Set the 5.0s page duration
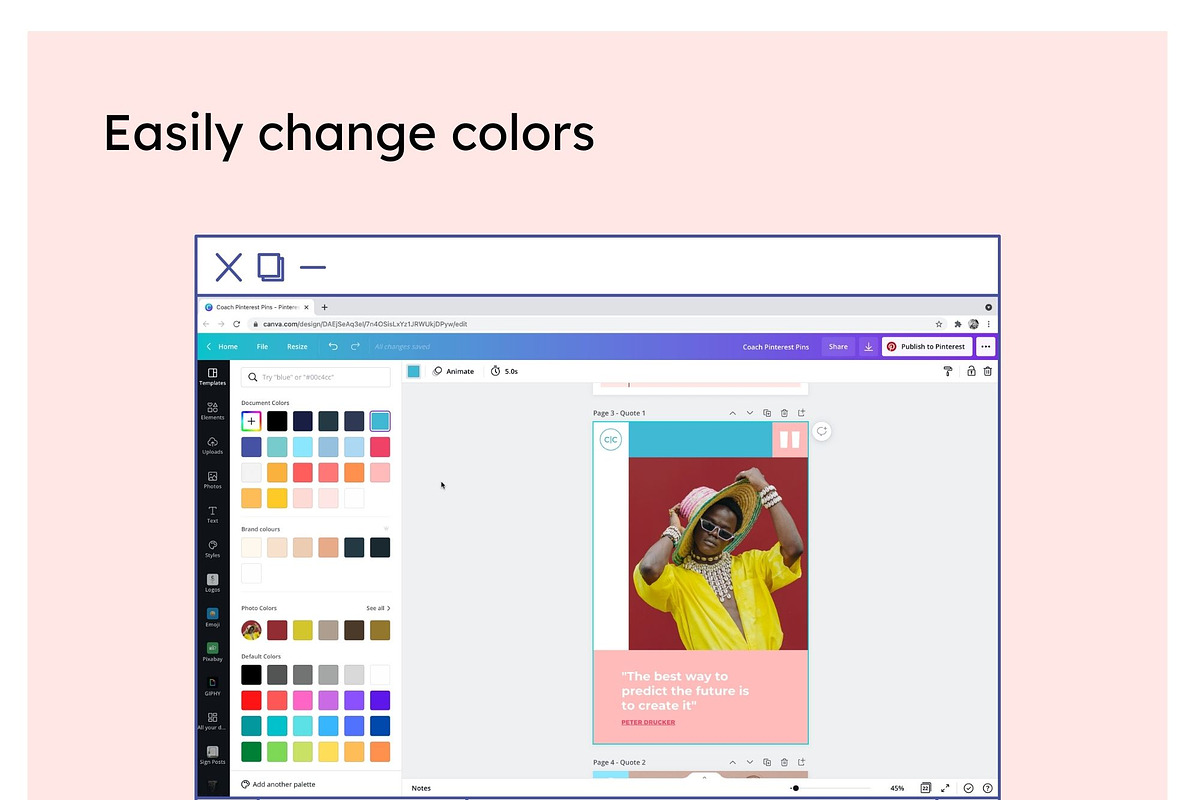 [504, 371]
